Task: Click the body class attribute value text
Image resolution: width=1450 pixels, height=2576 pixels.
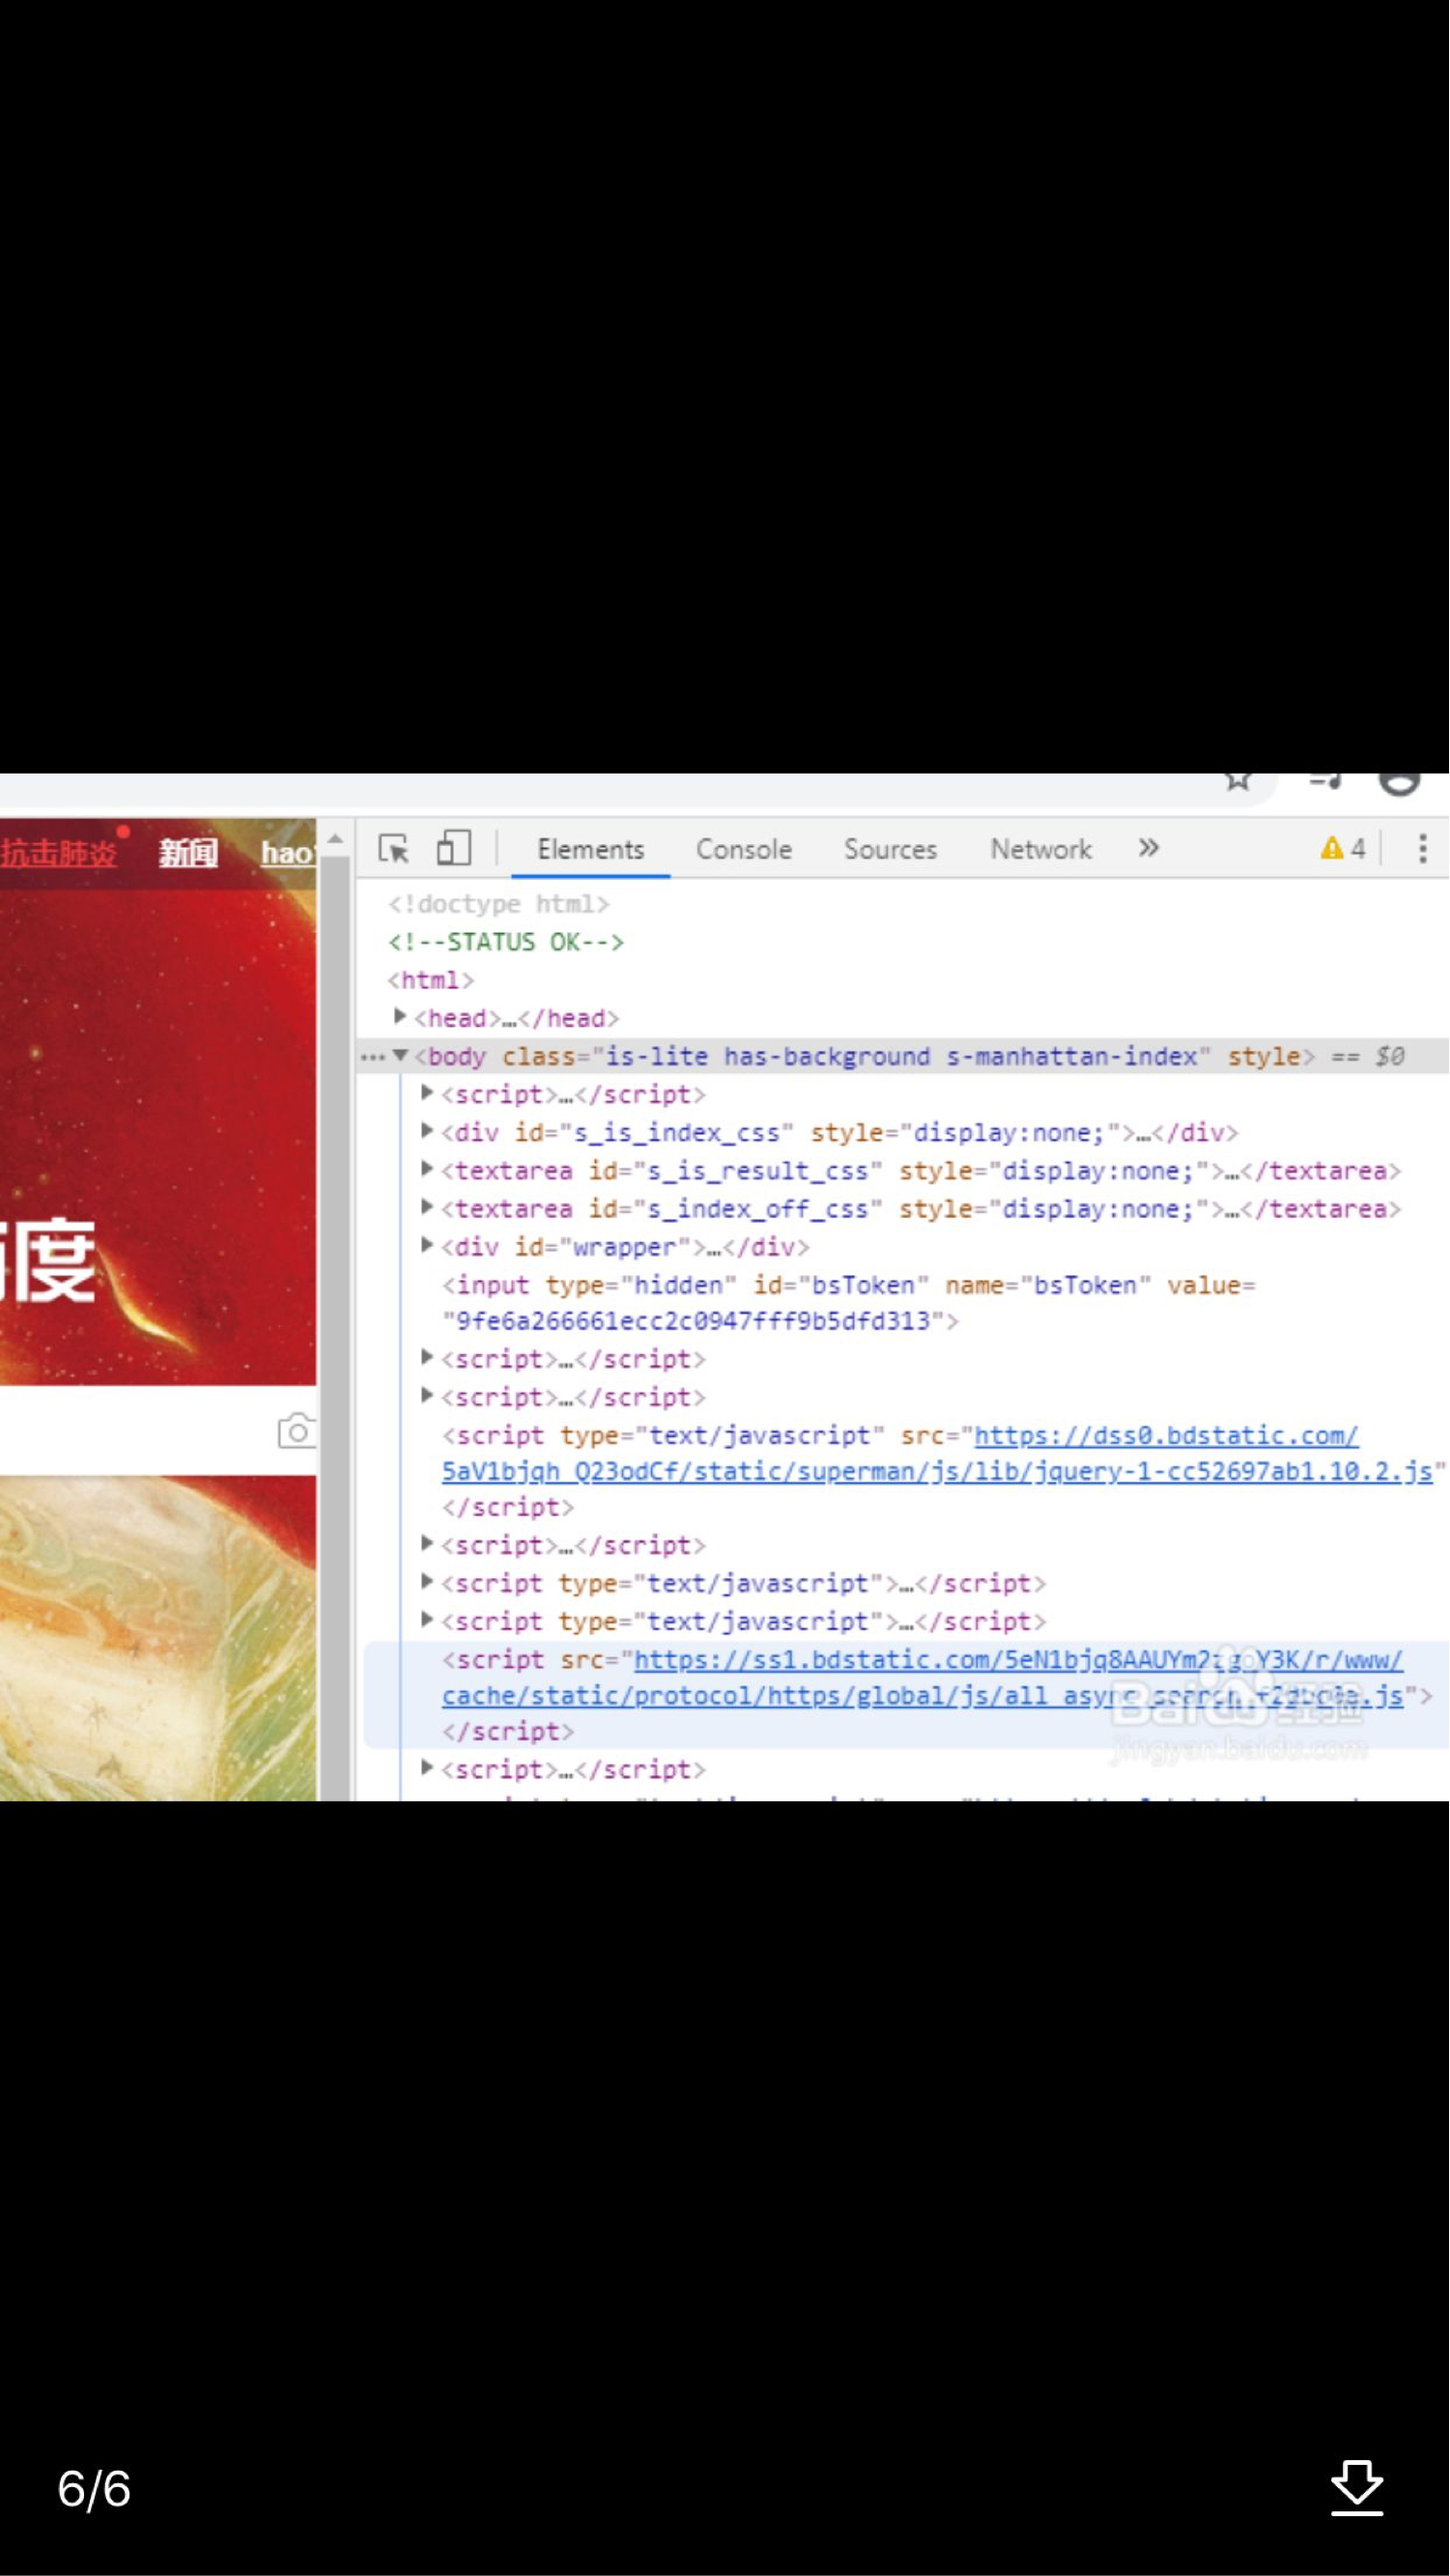Action: 901,1056
